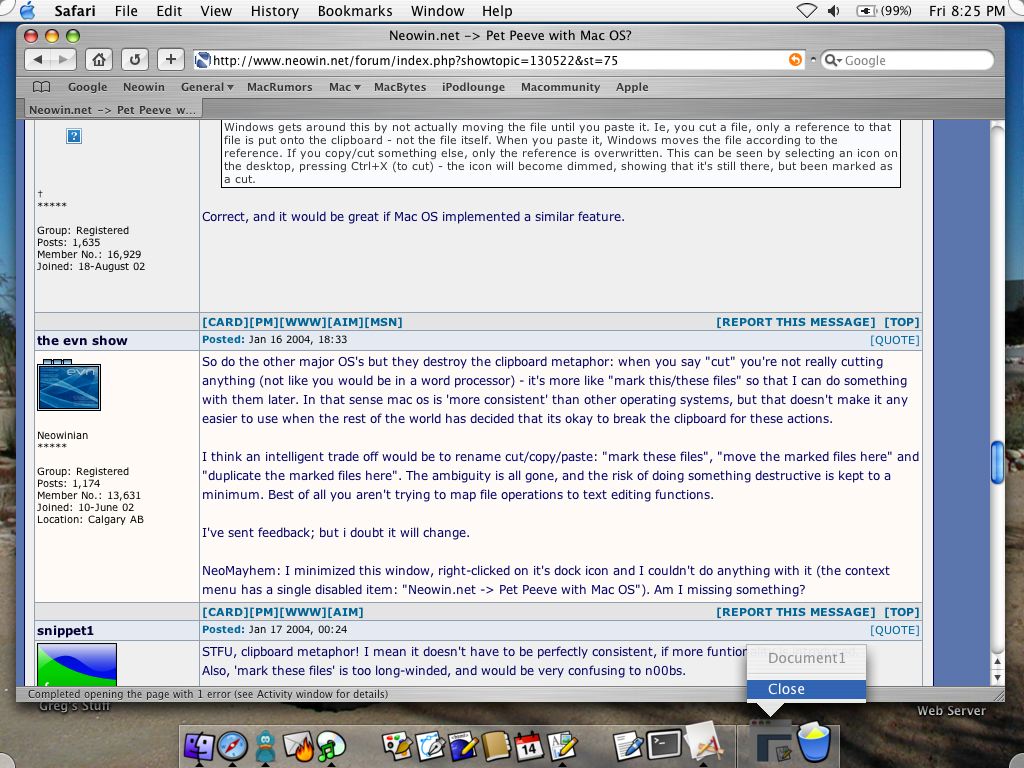Open Finder from the Dock
The image size is (1024, 768).
[x=199, y=746]
